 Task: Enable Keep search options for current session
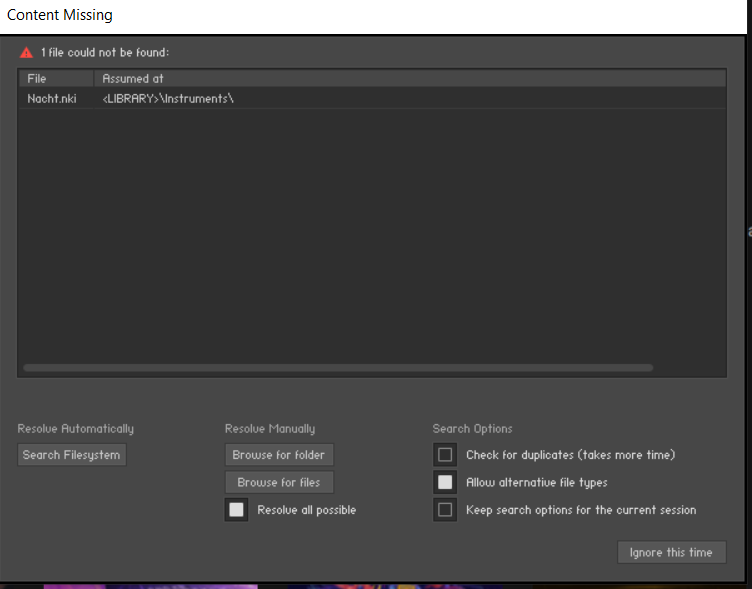[445, 510]
